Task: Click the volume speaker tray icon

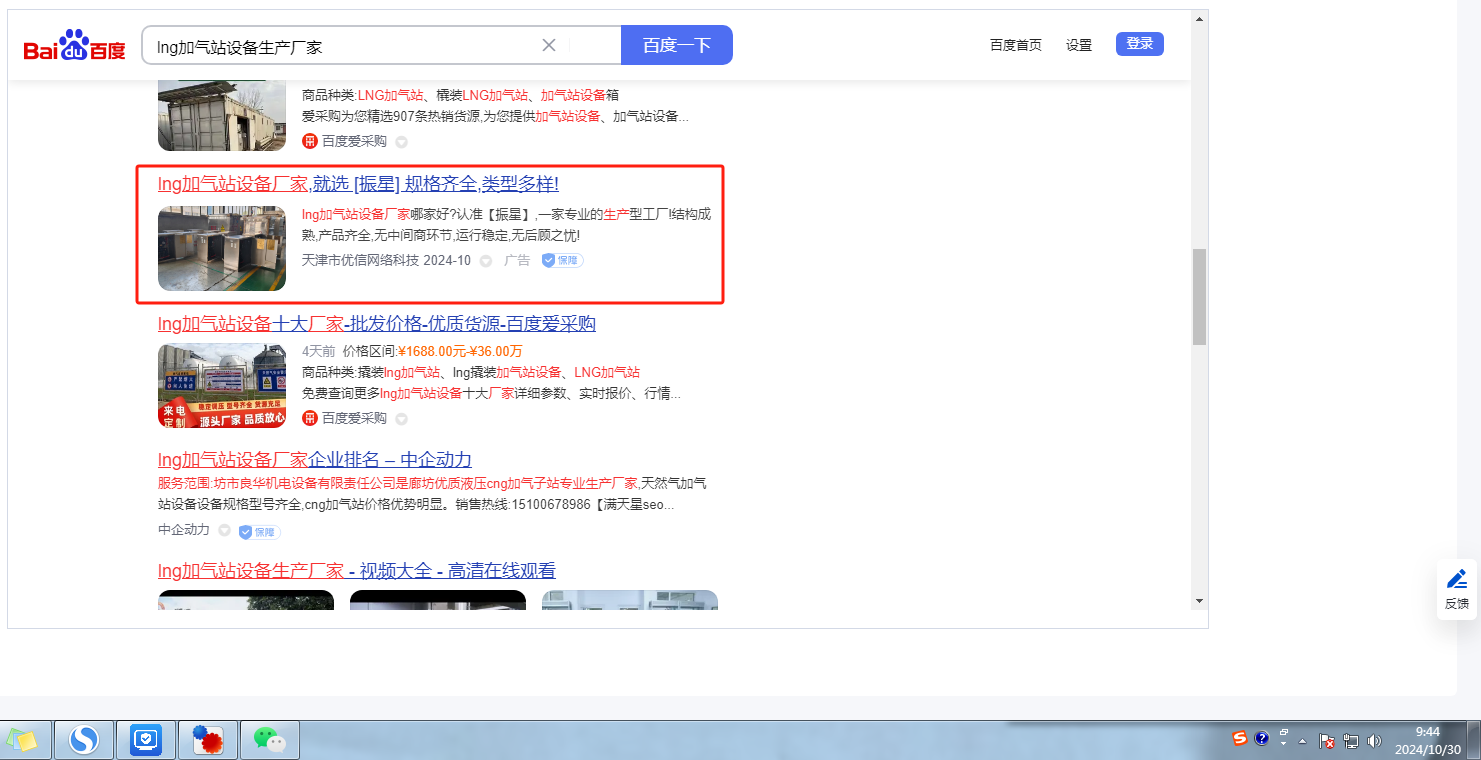Action: [1374, 741]
